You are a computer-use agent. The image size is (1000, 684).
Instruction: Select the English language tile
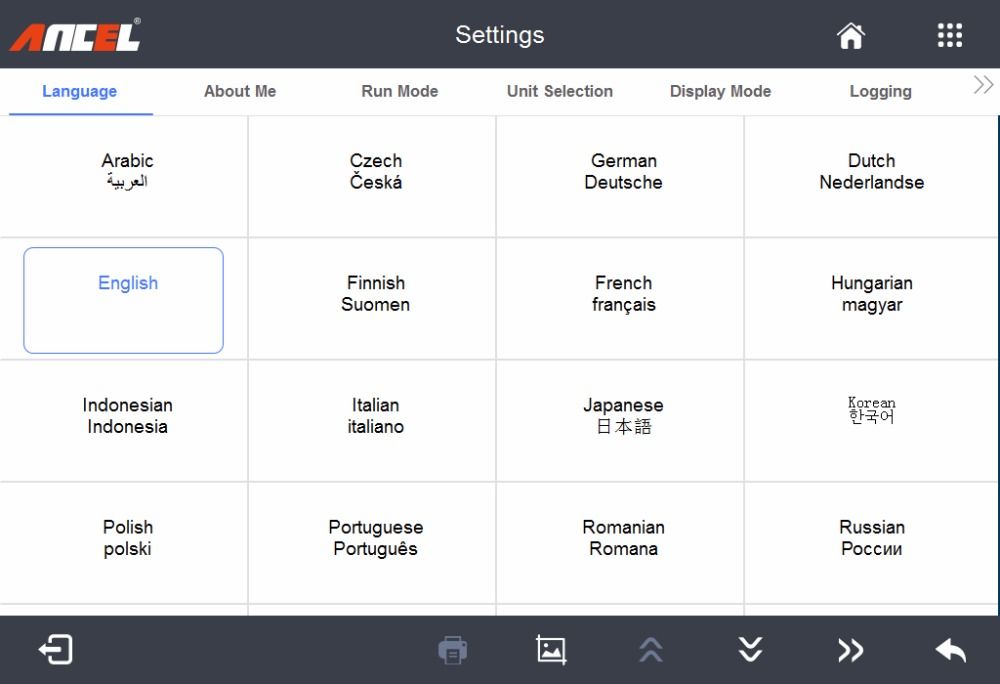(x=124, y=300)
